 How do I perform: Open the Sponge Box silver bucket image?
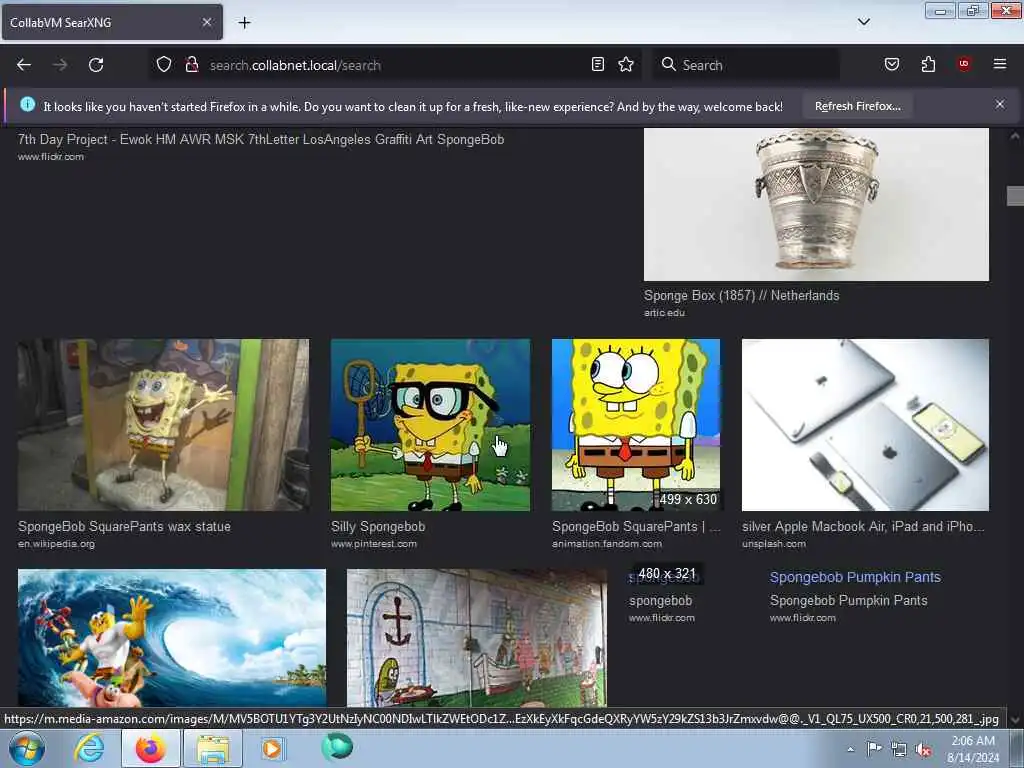pyautogui.click(x=816, y=204)
